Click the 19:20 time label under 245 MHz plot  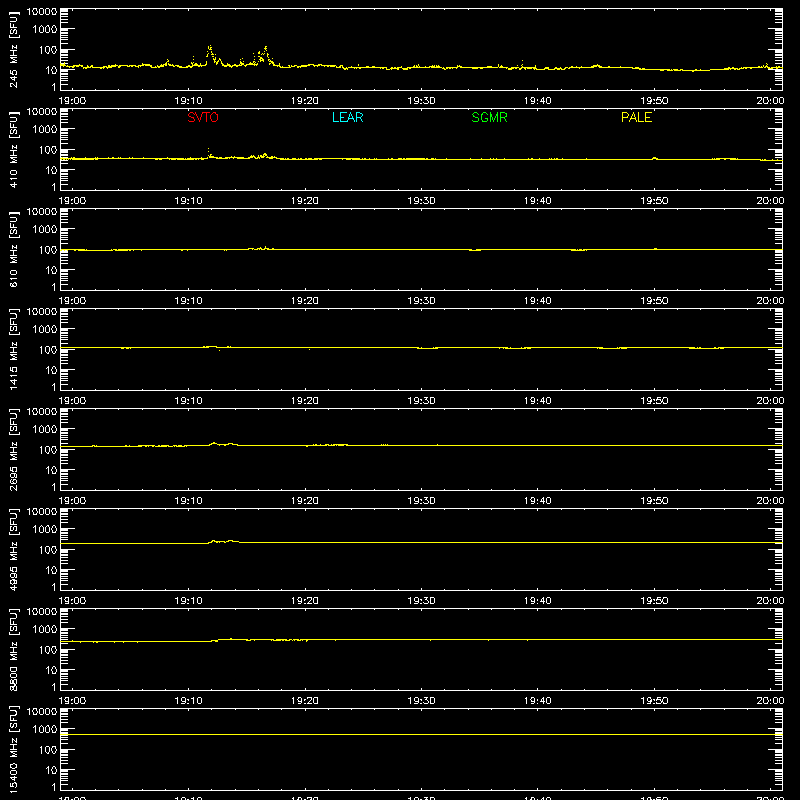[x=305, y=101]
